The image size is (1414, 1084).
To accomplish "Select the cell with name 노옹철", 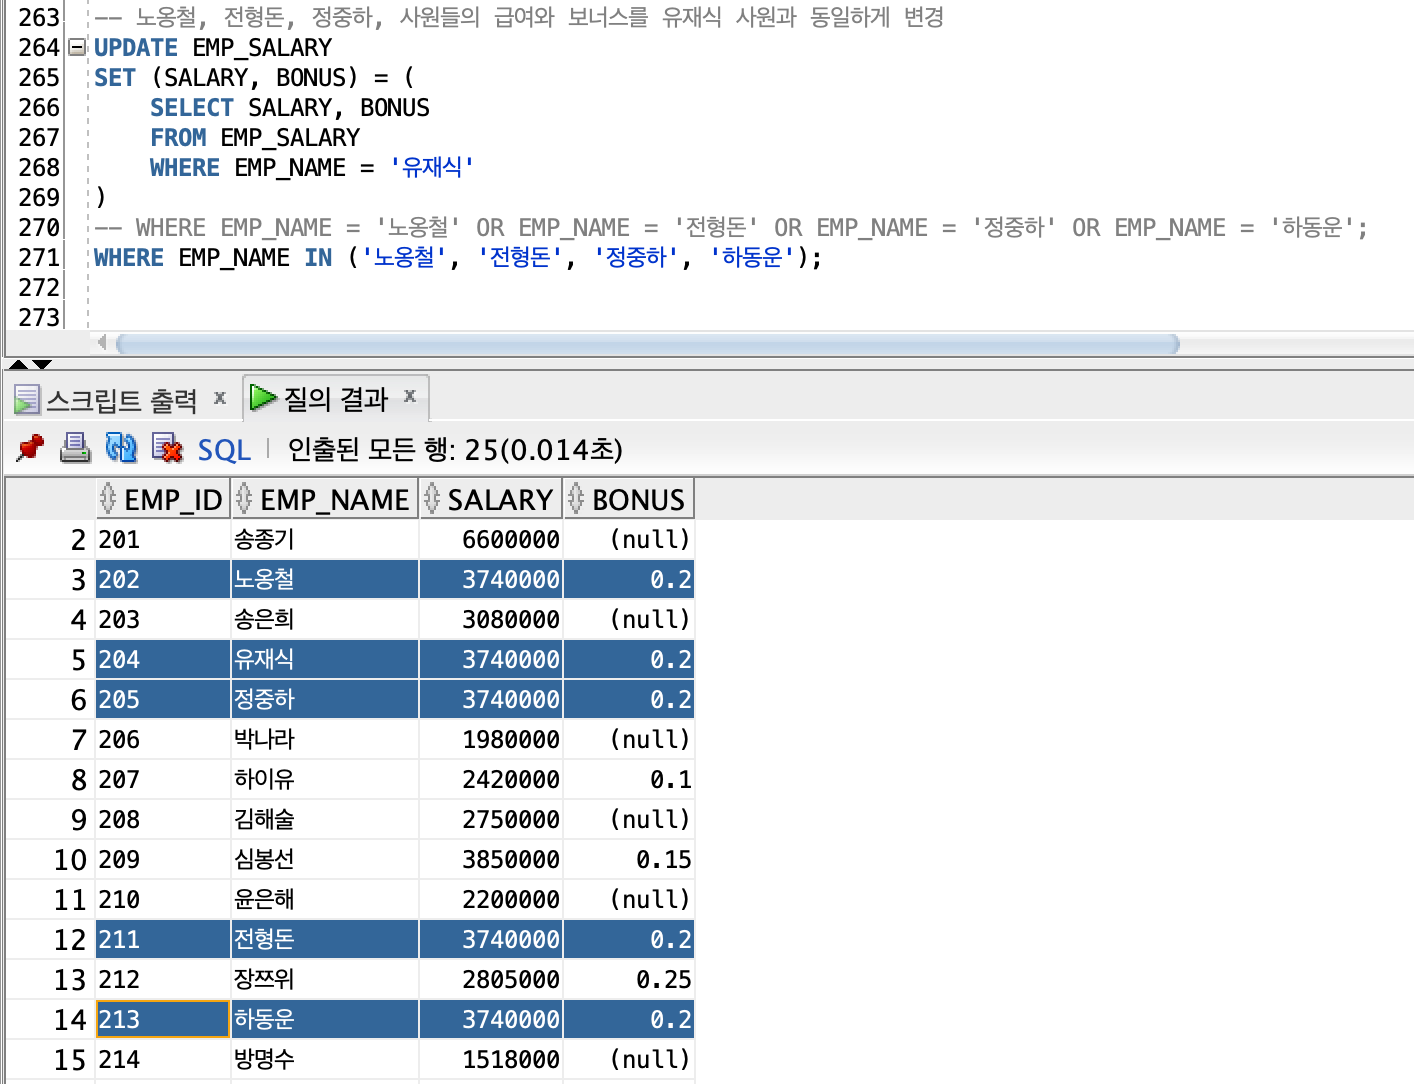I will [325, 580].
